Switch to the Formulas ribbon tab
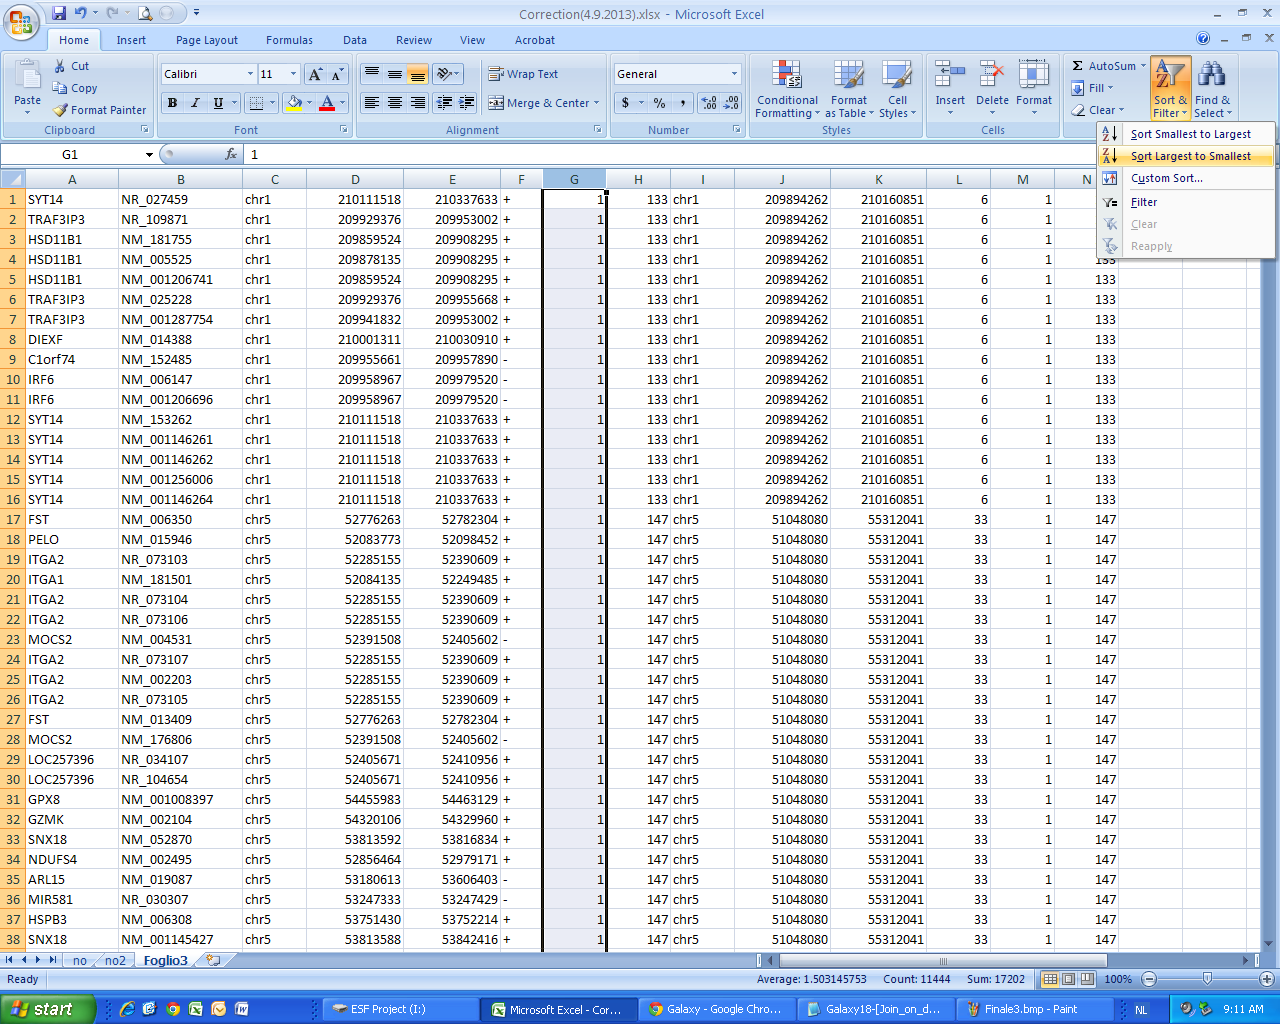 289,40
